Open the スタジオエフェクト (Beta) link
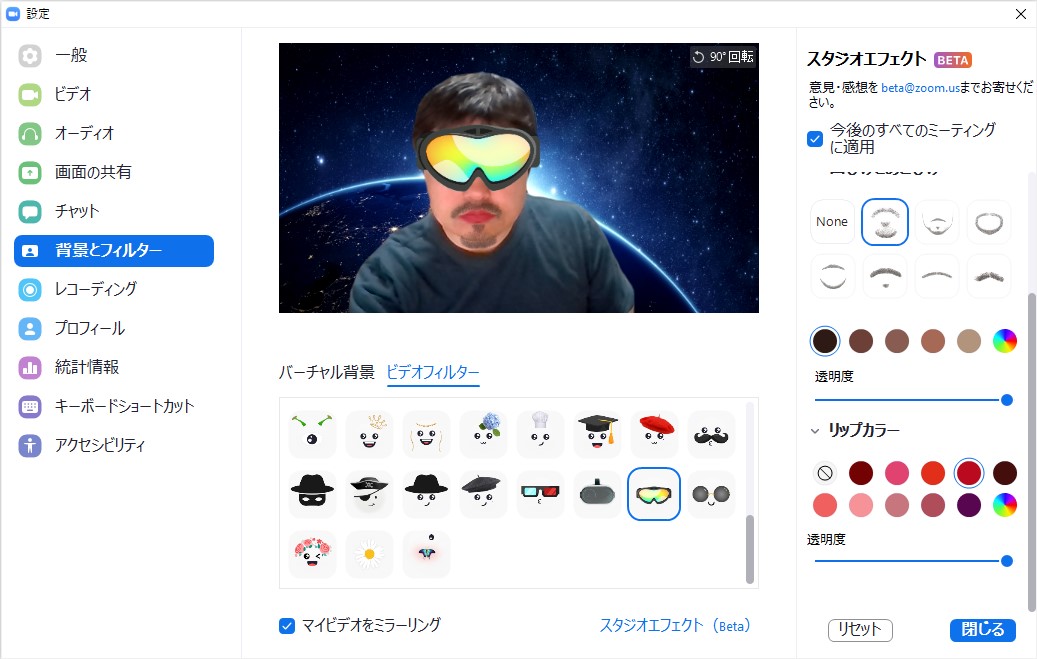 pyautogui.click(x=675, y=624)
